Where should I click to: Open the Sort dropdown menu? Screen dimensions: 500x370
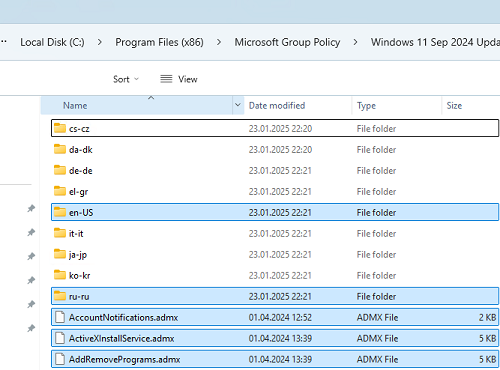click(126, 79)
